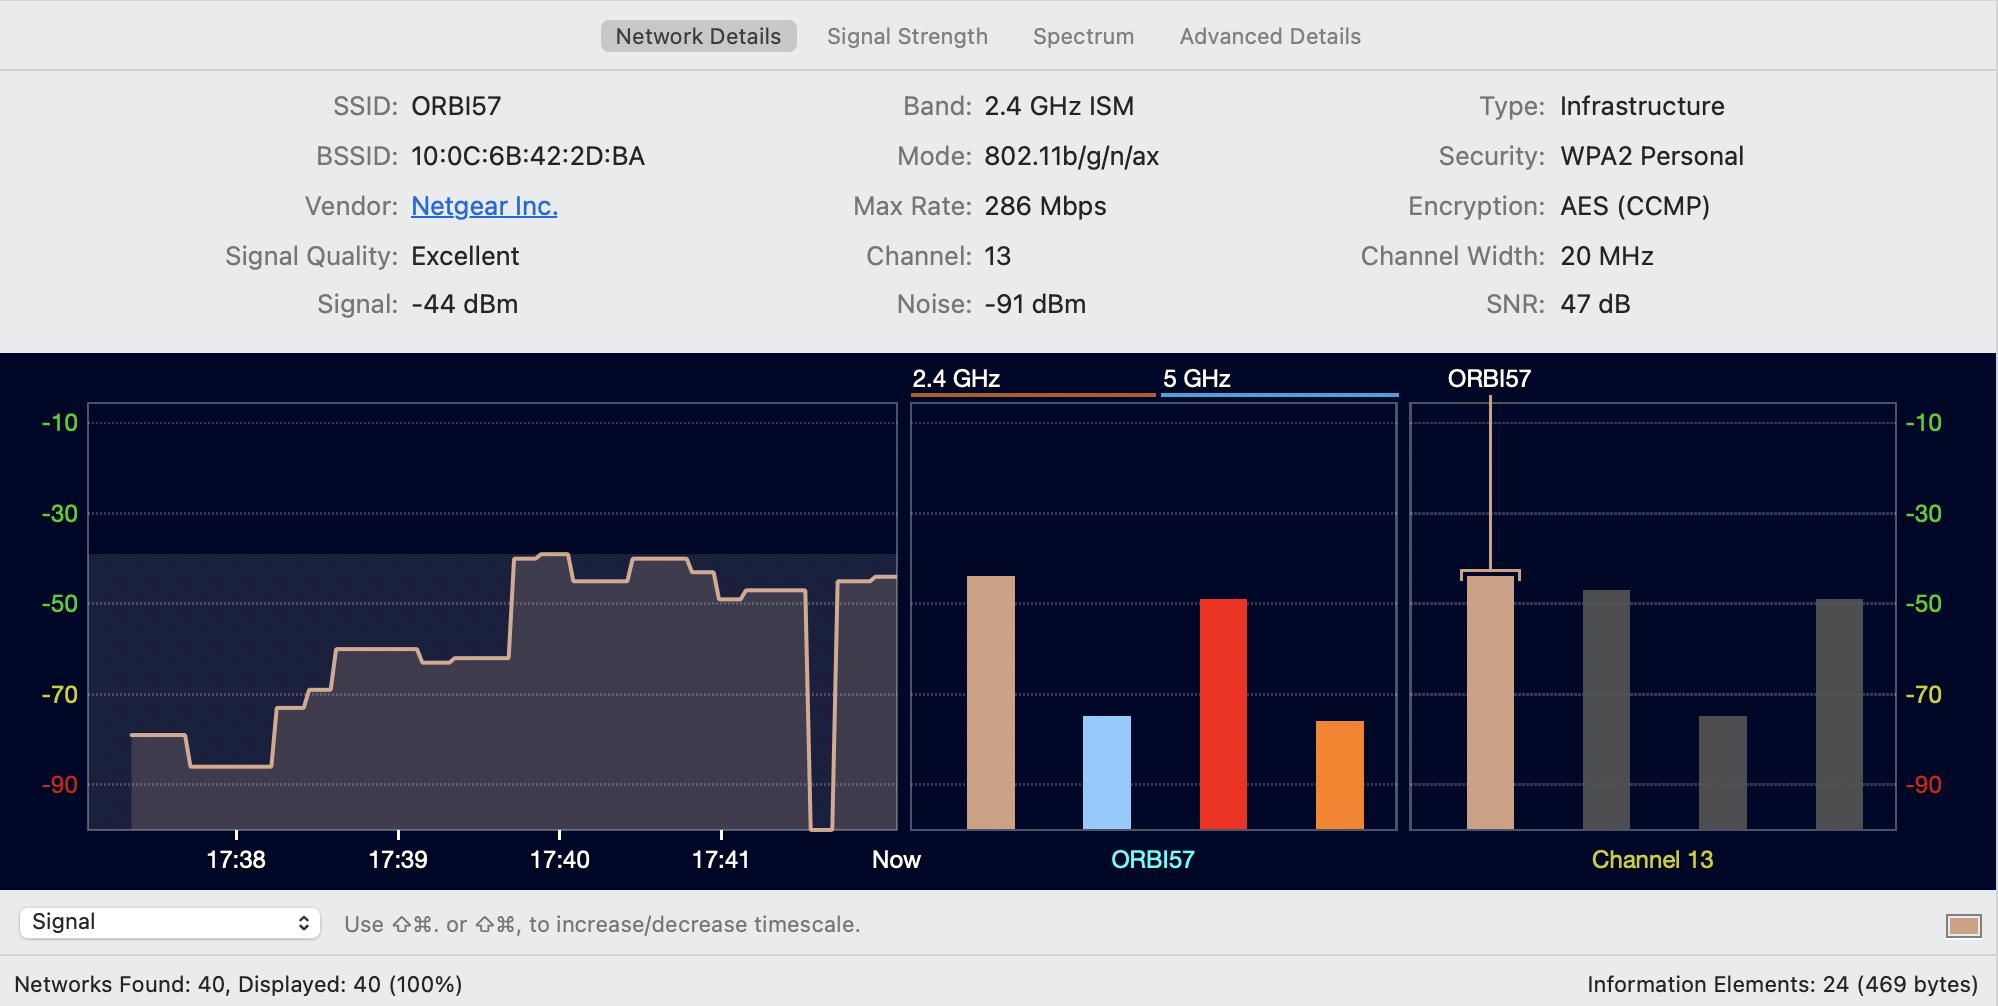This screenshot has height=1006, width=1998.
Task: Select the Channel 13 label under chart
Action: 1653,858
